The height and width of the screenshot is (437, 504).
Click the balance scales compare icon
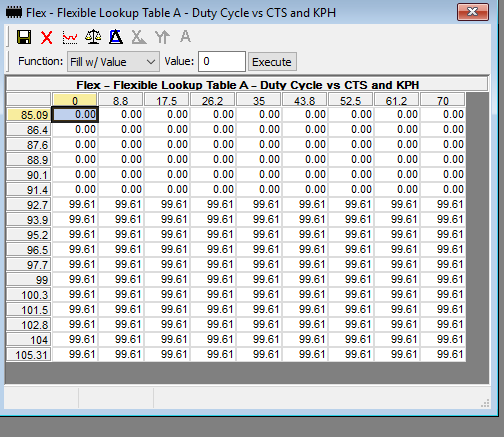coord(93,37)
